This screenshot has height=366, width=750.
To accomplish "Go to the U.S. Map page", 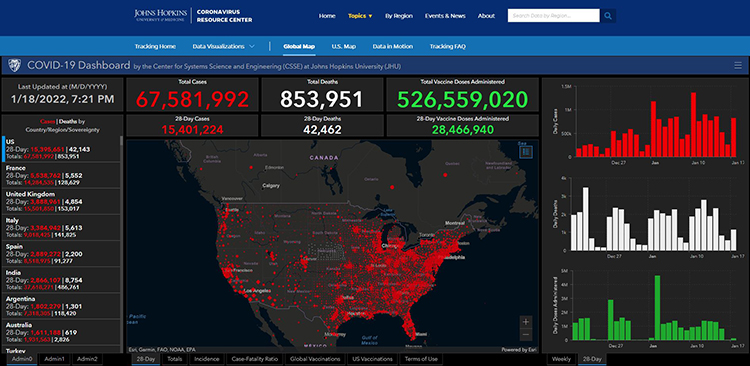I will coord(344,46).
